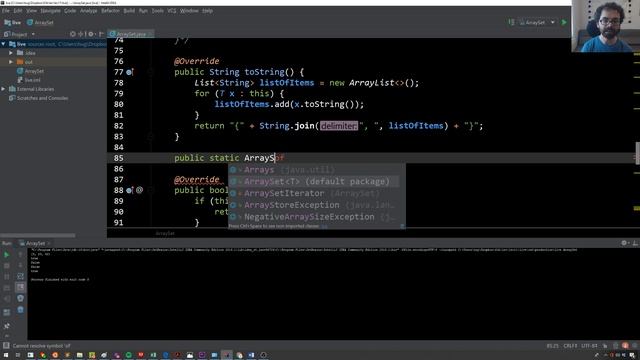
Task: Open Run panel settings gear
Action: pyautogui.click(x=624, y=243)
